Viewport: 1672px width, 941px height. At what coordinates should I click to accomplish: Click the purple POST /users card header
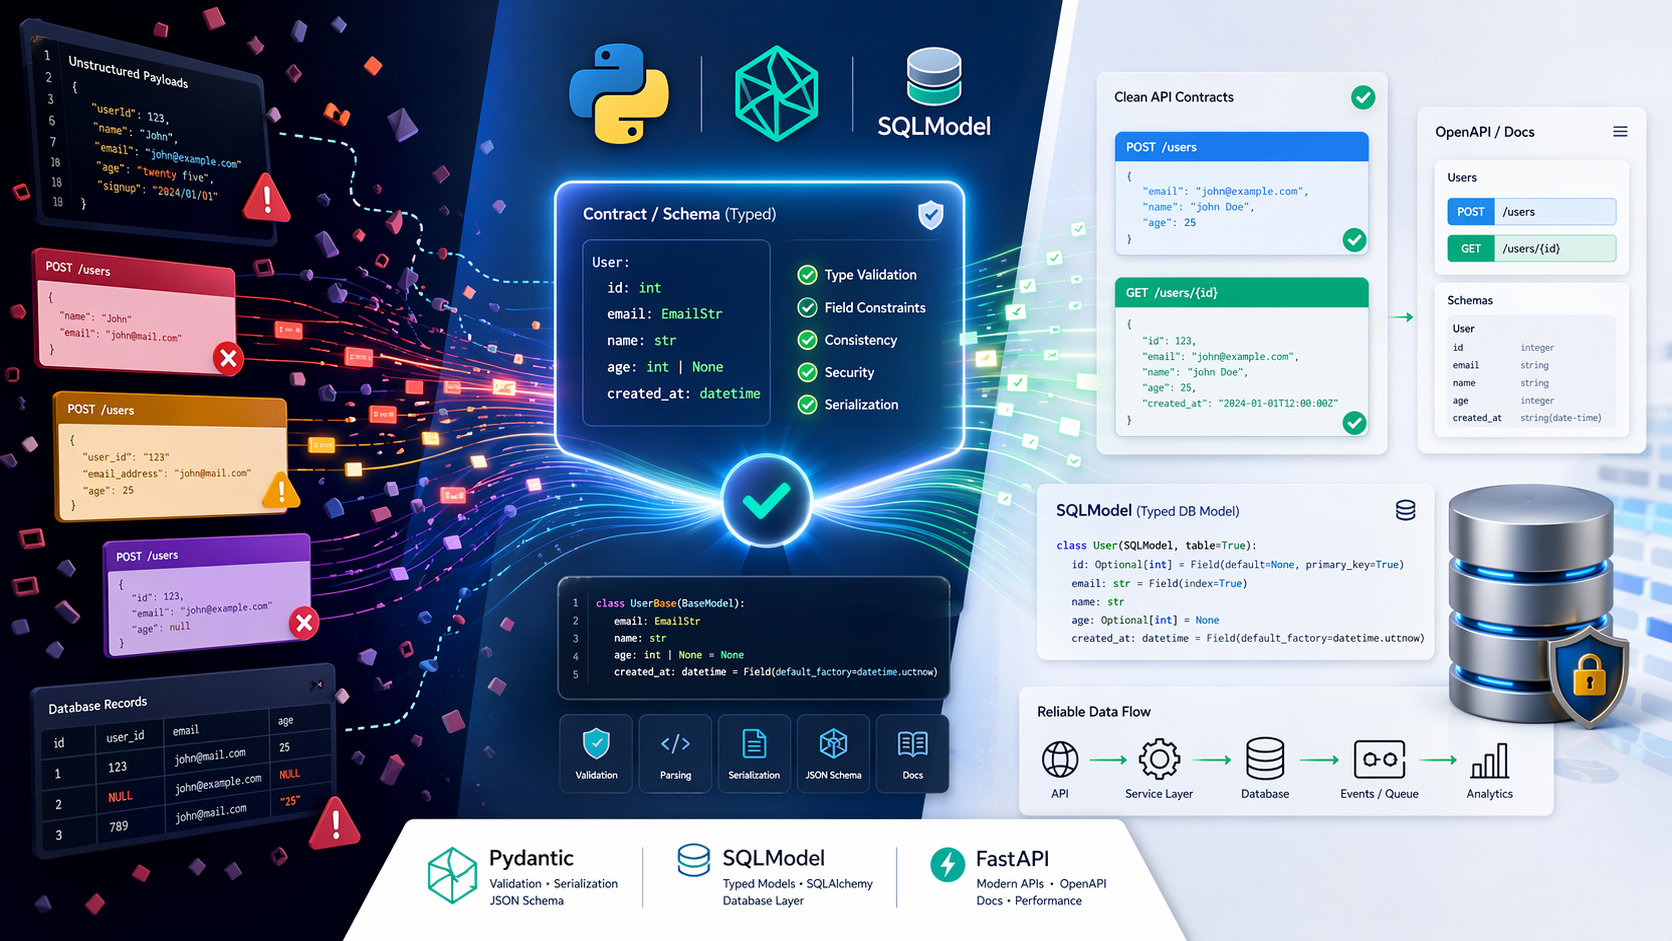207,553
